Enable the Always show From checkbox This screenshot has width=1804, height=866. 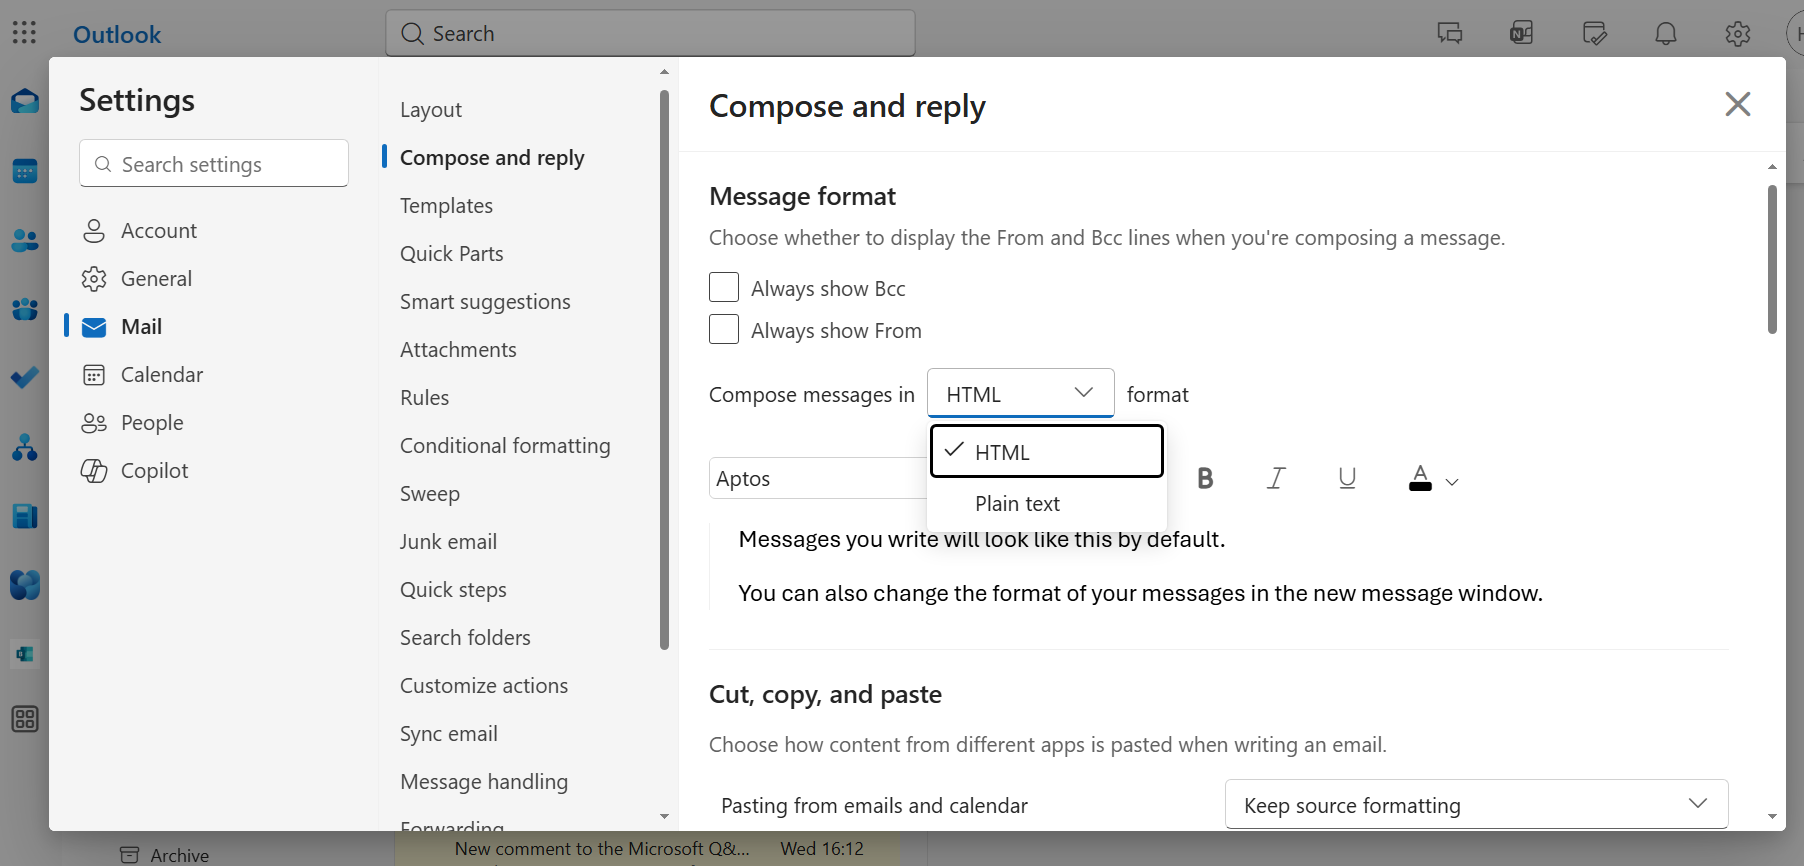(724, 330)
